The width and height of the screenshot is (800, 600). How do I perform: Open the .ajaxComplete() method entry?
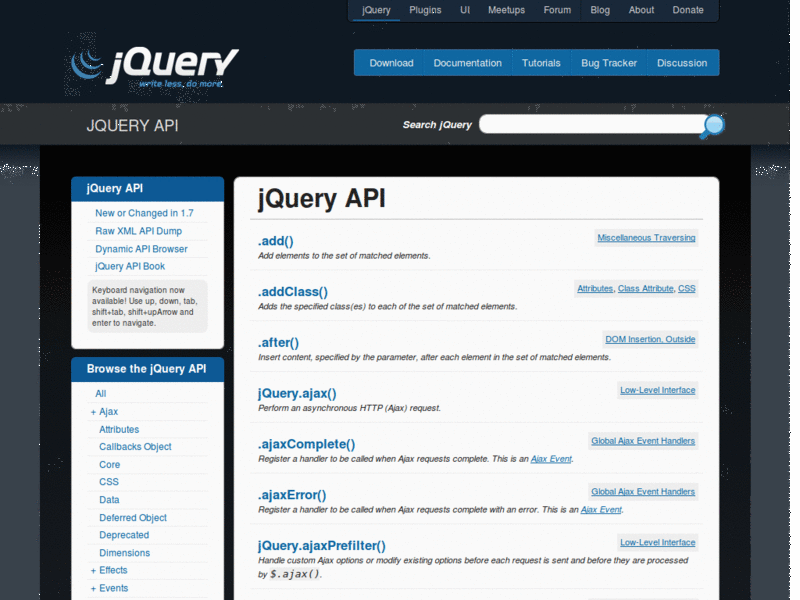tap(307, 444)
